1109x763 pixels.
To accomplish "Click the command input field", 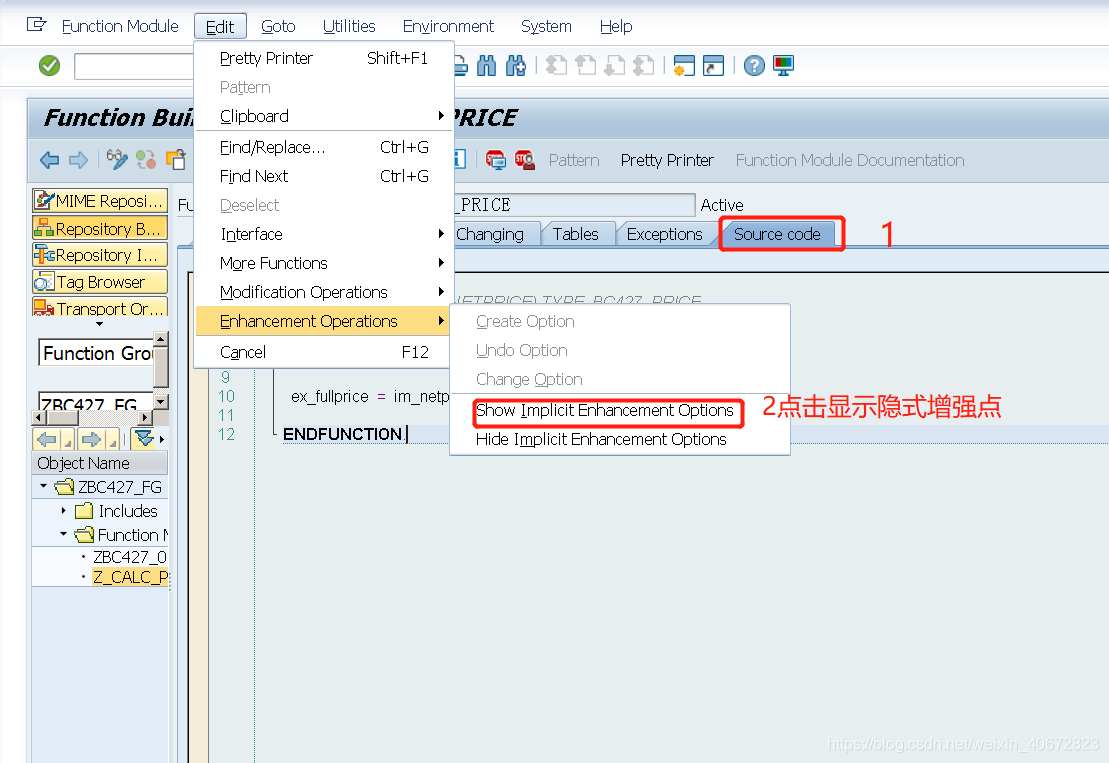I will pos(134,66).
